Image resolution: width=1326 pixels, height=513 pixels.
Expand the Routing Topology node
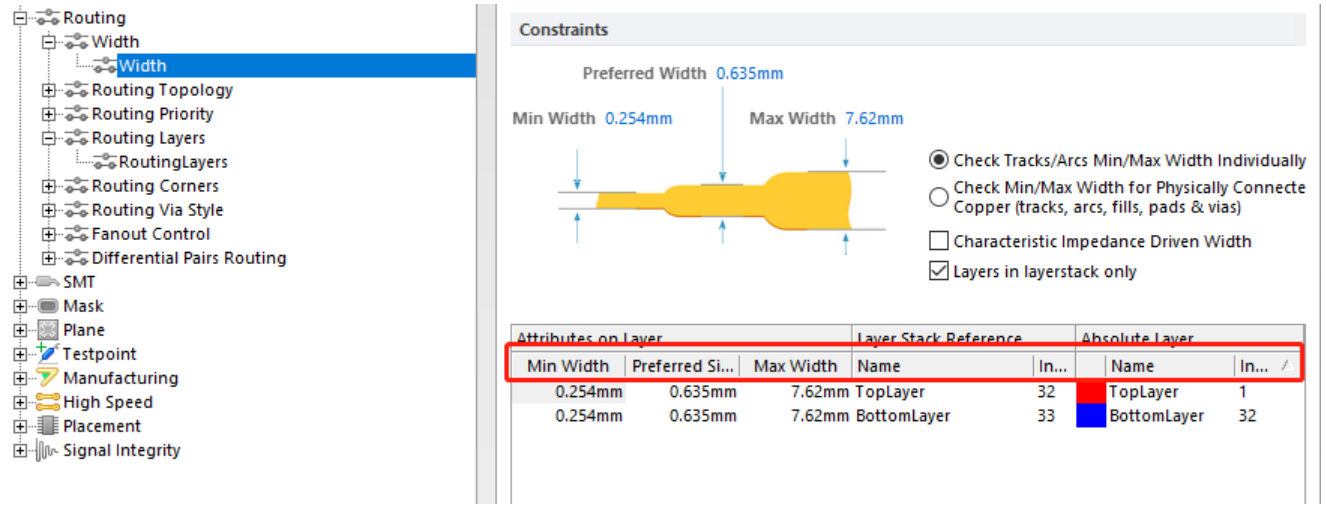point(49,90)
